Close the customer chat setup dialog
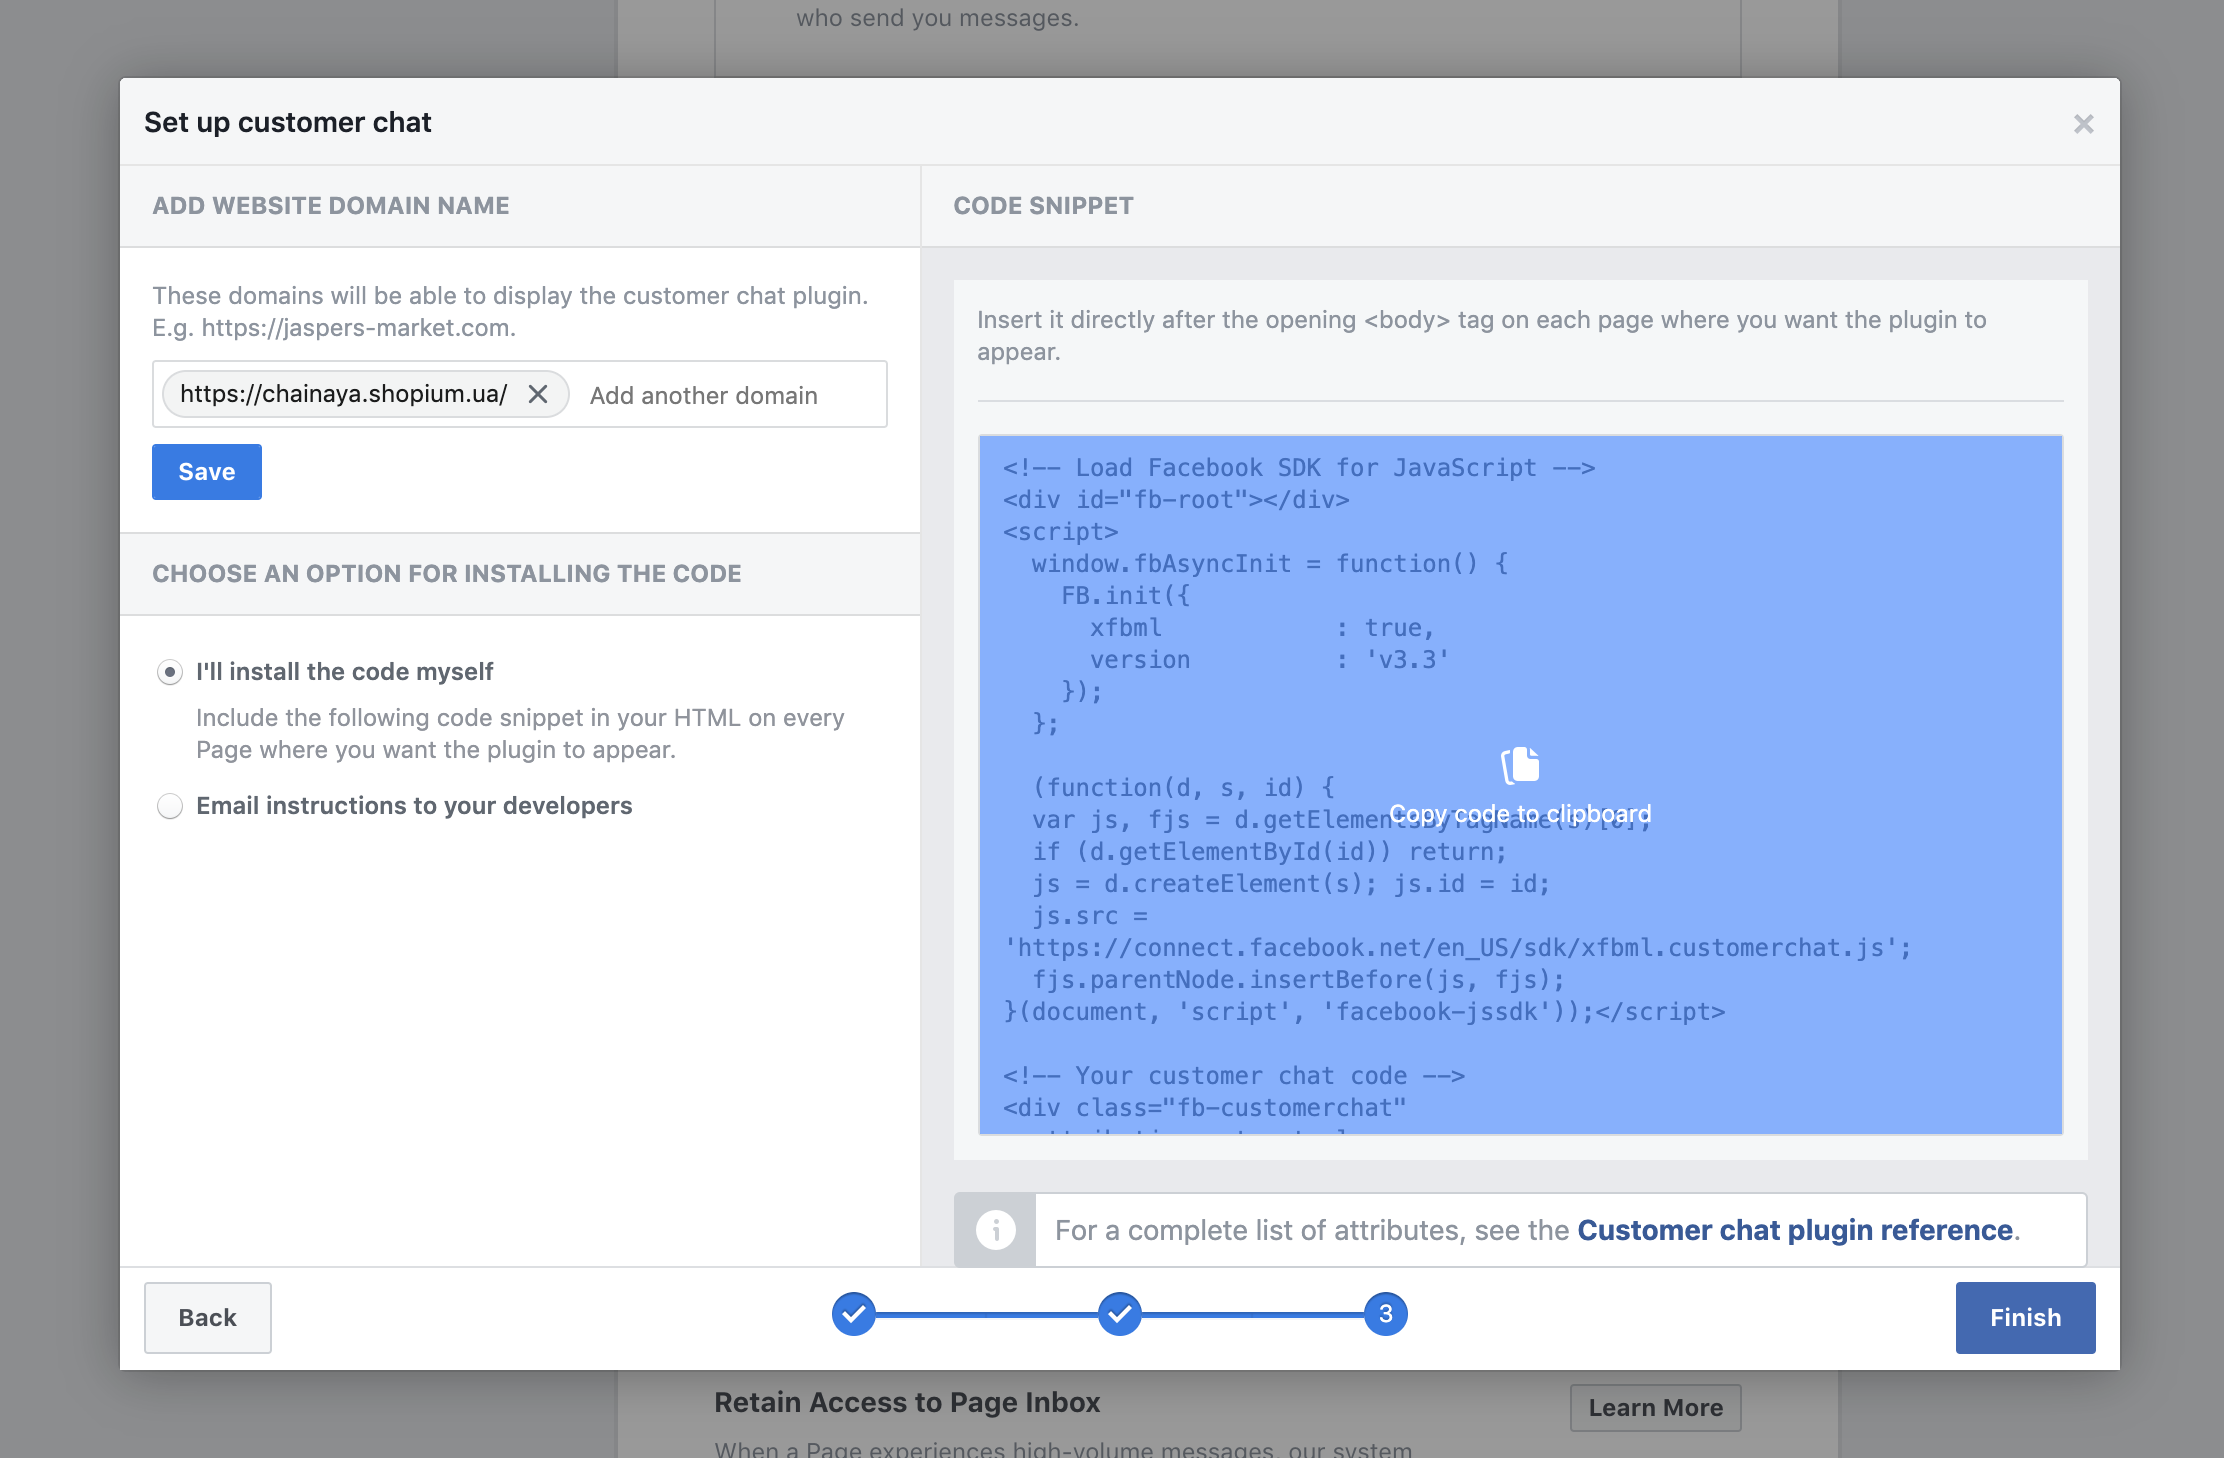2224x1458 pixels. pos(2083,124)
